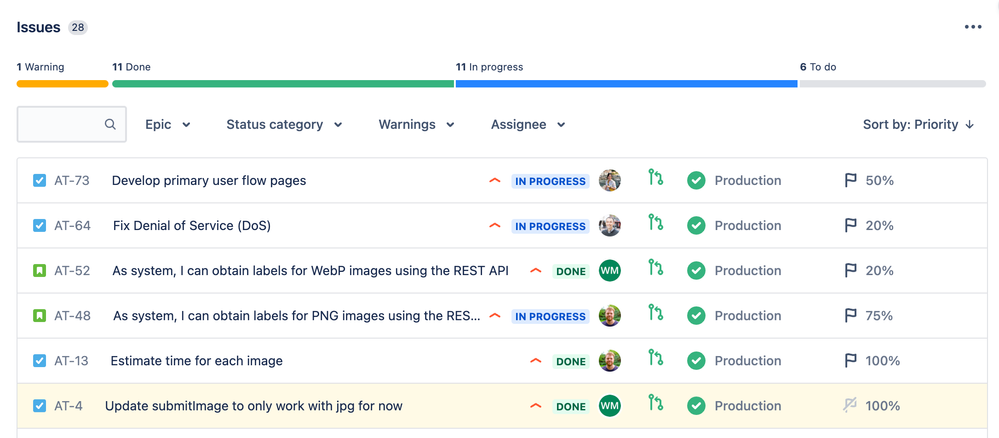Open pull request icon for AT-48
999x438 pixels.
tap(656, 312)
